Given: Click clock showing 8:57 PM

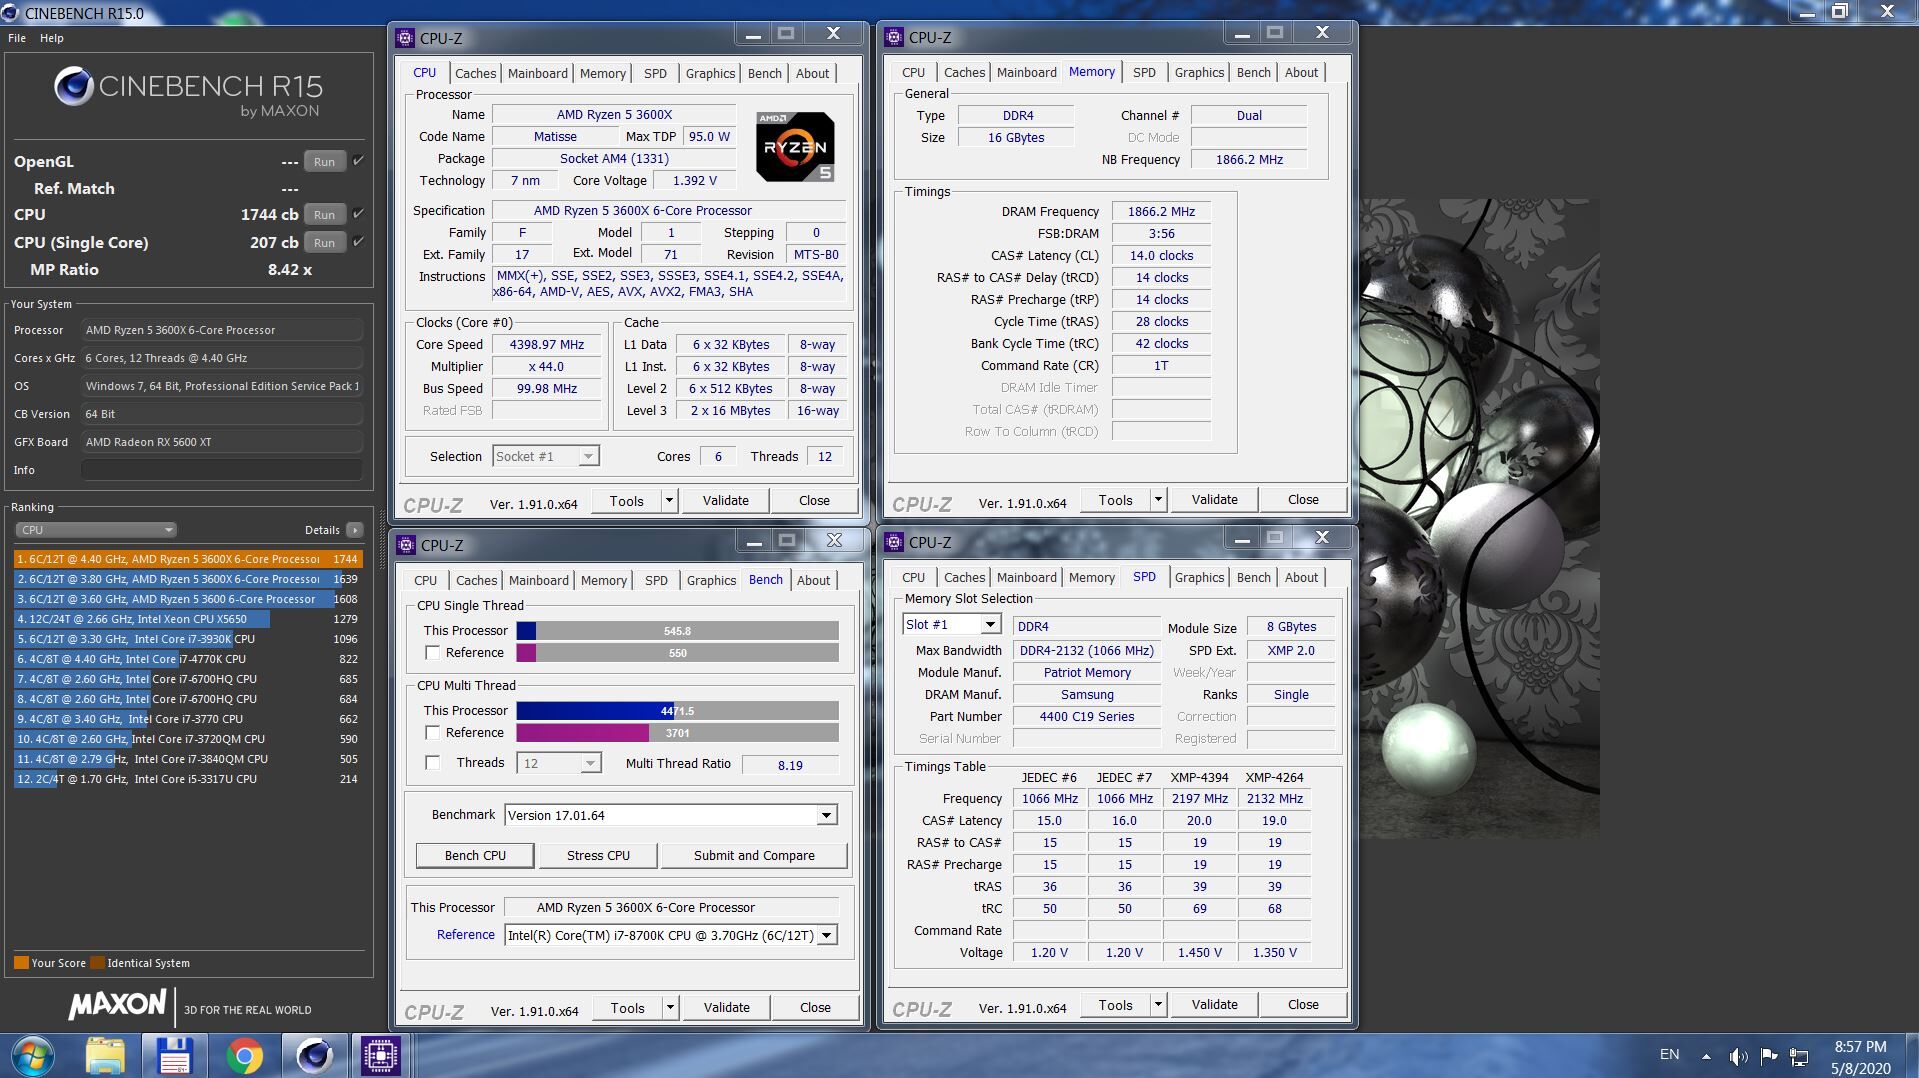Looking at the screenshot, I should [x=1860, y=1046].
